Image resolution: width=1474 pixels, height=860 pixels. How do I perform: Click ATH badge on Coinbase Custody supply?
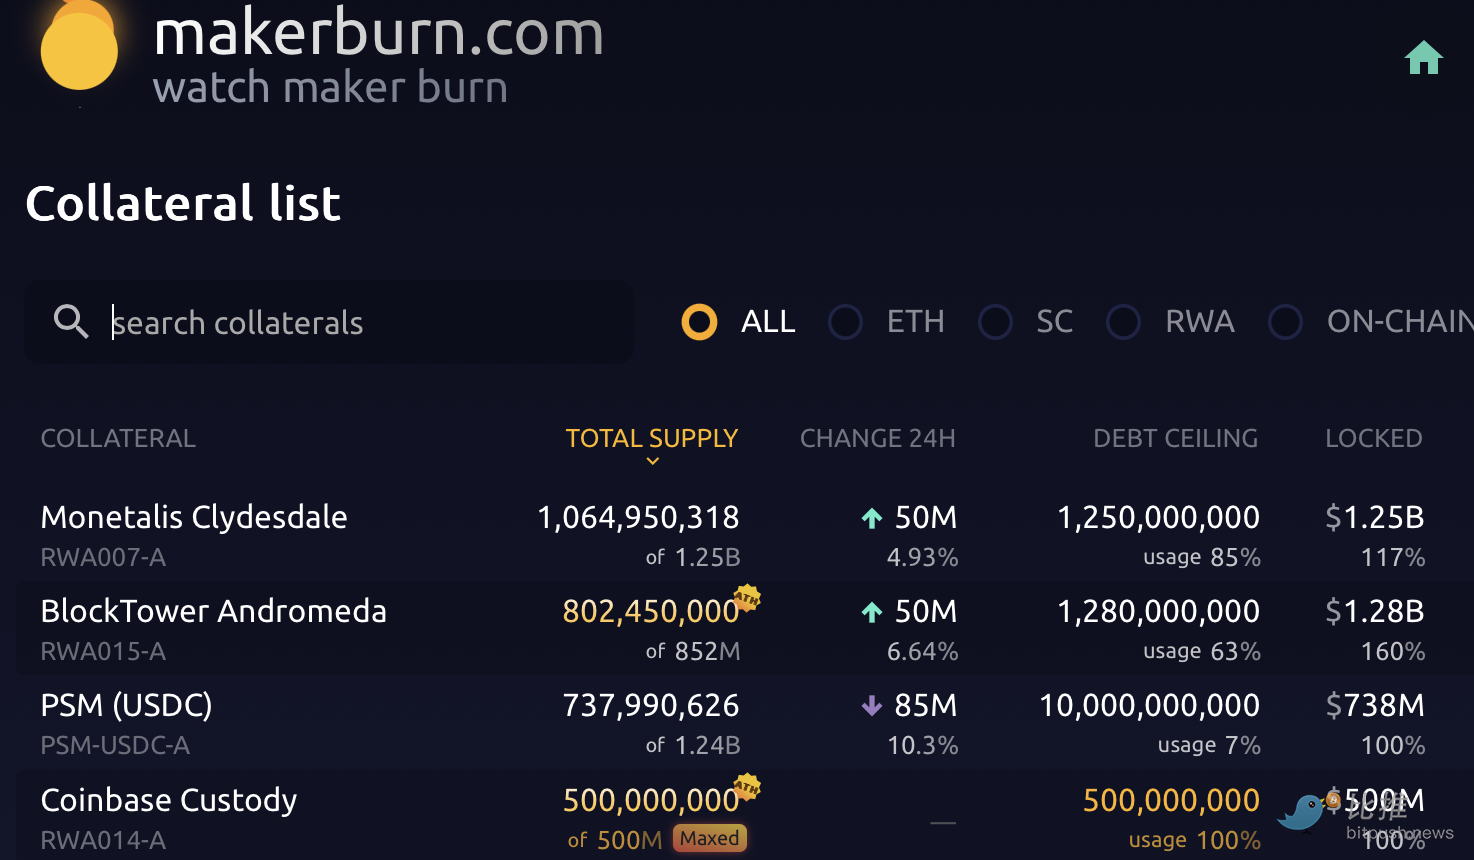747,787
